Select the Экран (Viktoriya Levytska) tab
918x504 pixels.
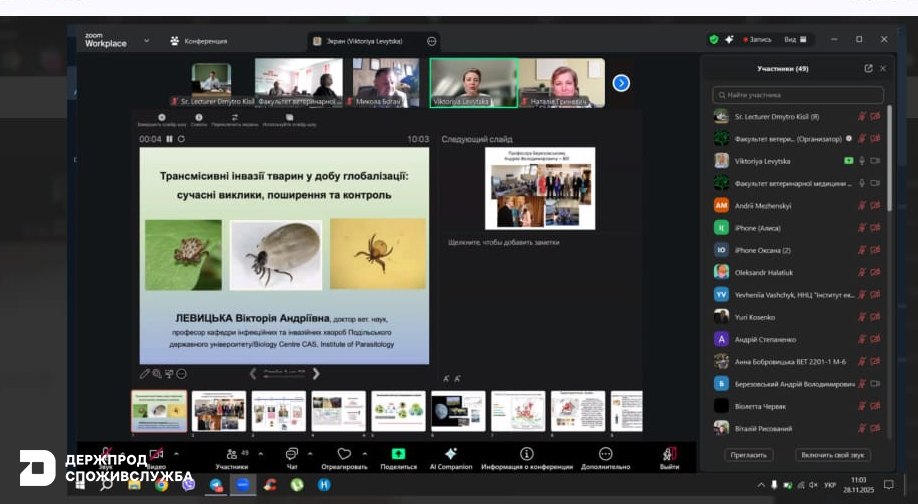[366, 41]
